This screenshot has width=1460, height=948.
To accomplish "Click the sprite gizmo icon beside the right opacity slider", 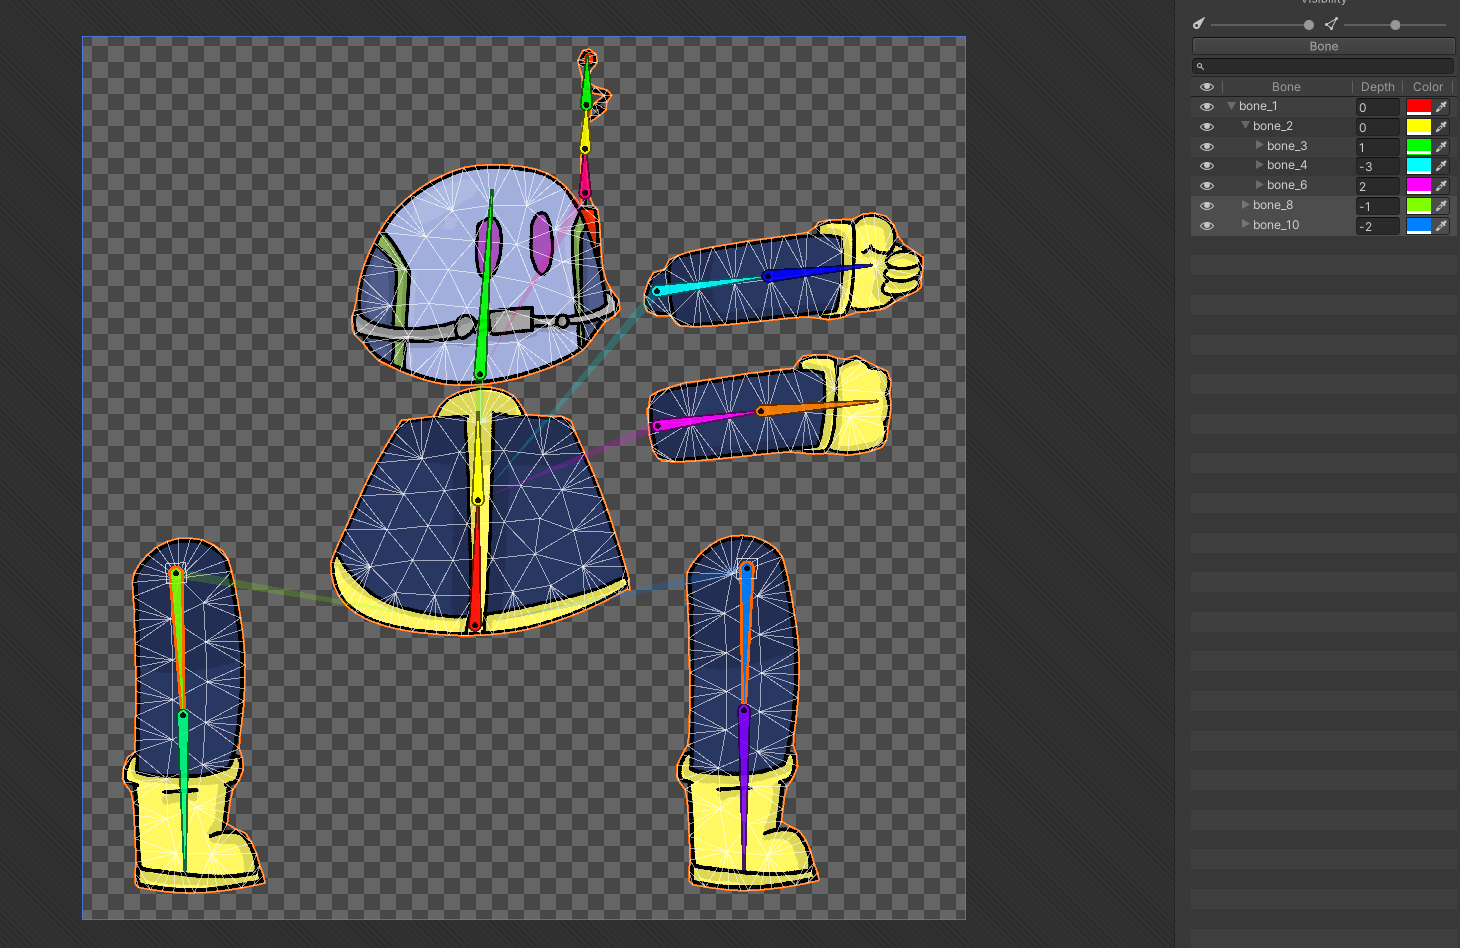I will (x=1330, y=23).
